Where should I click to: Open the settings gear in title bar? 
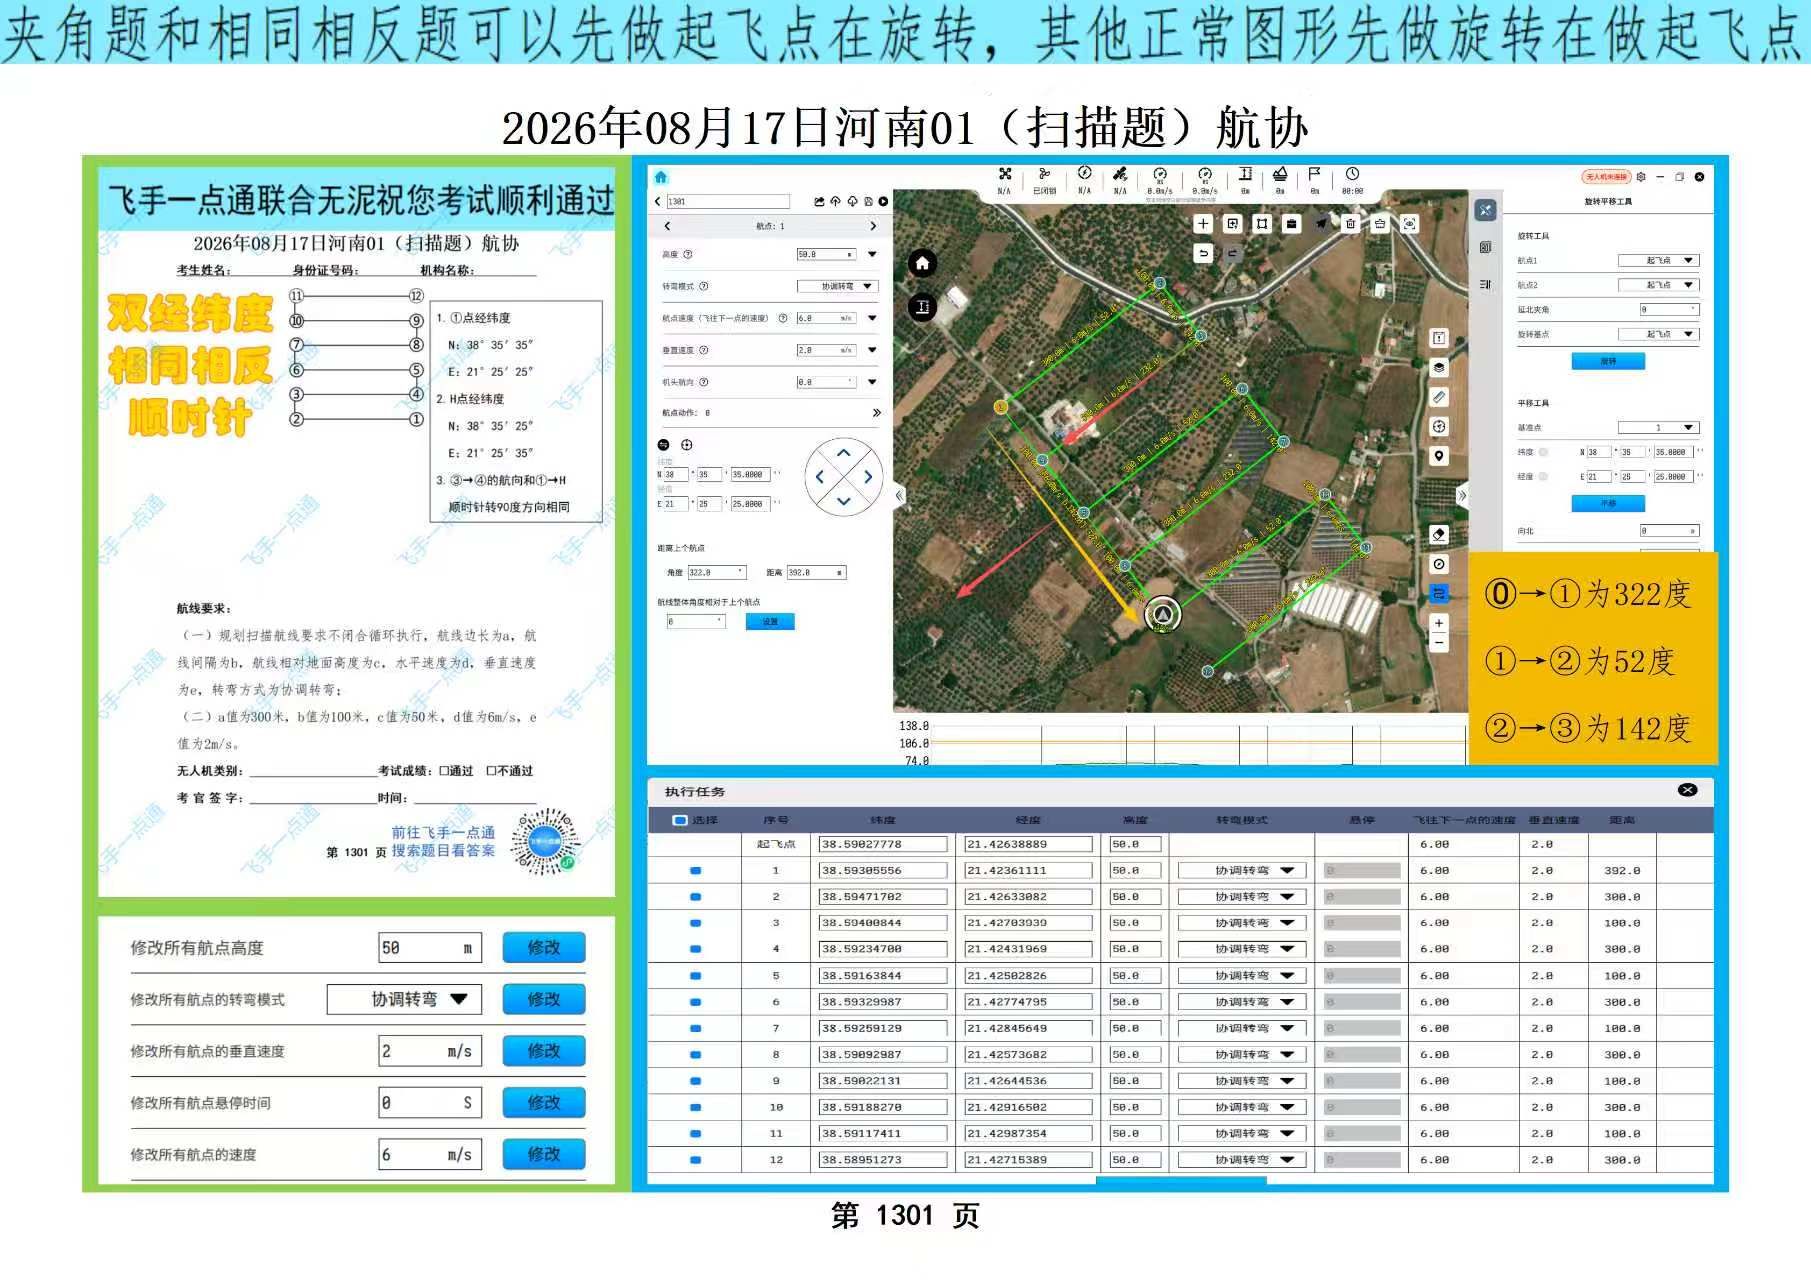tap(1641, 177)
